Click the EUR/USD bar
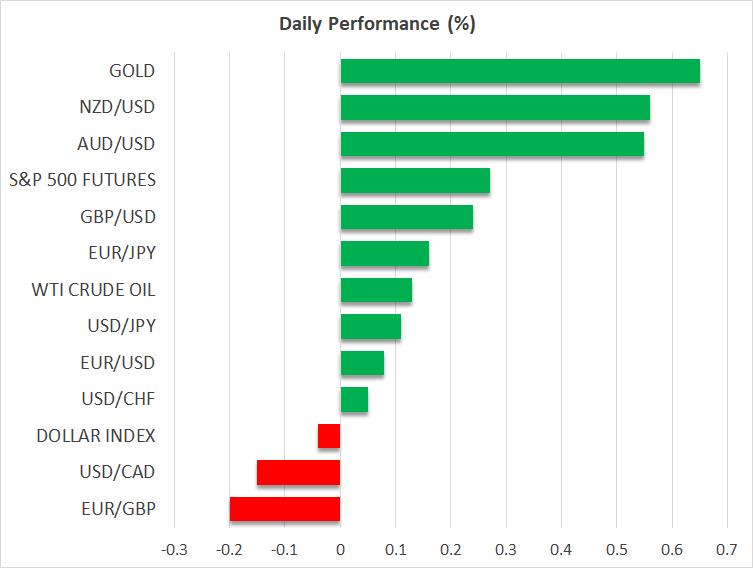 coord(362,363)
